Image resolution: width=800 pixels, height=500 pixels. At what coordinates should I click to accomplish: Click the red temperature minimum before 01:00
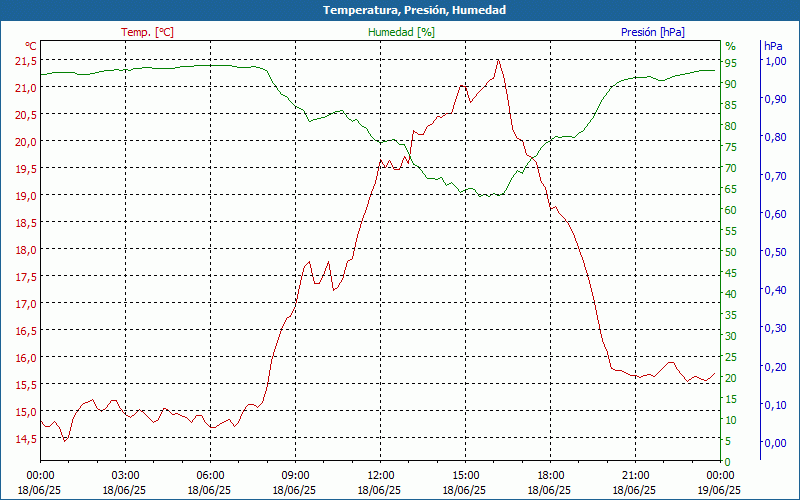64,441
